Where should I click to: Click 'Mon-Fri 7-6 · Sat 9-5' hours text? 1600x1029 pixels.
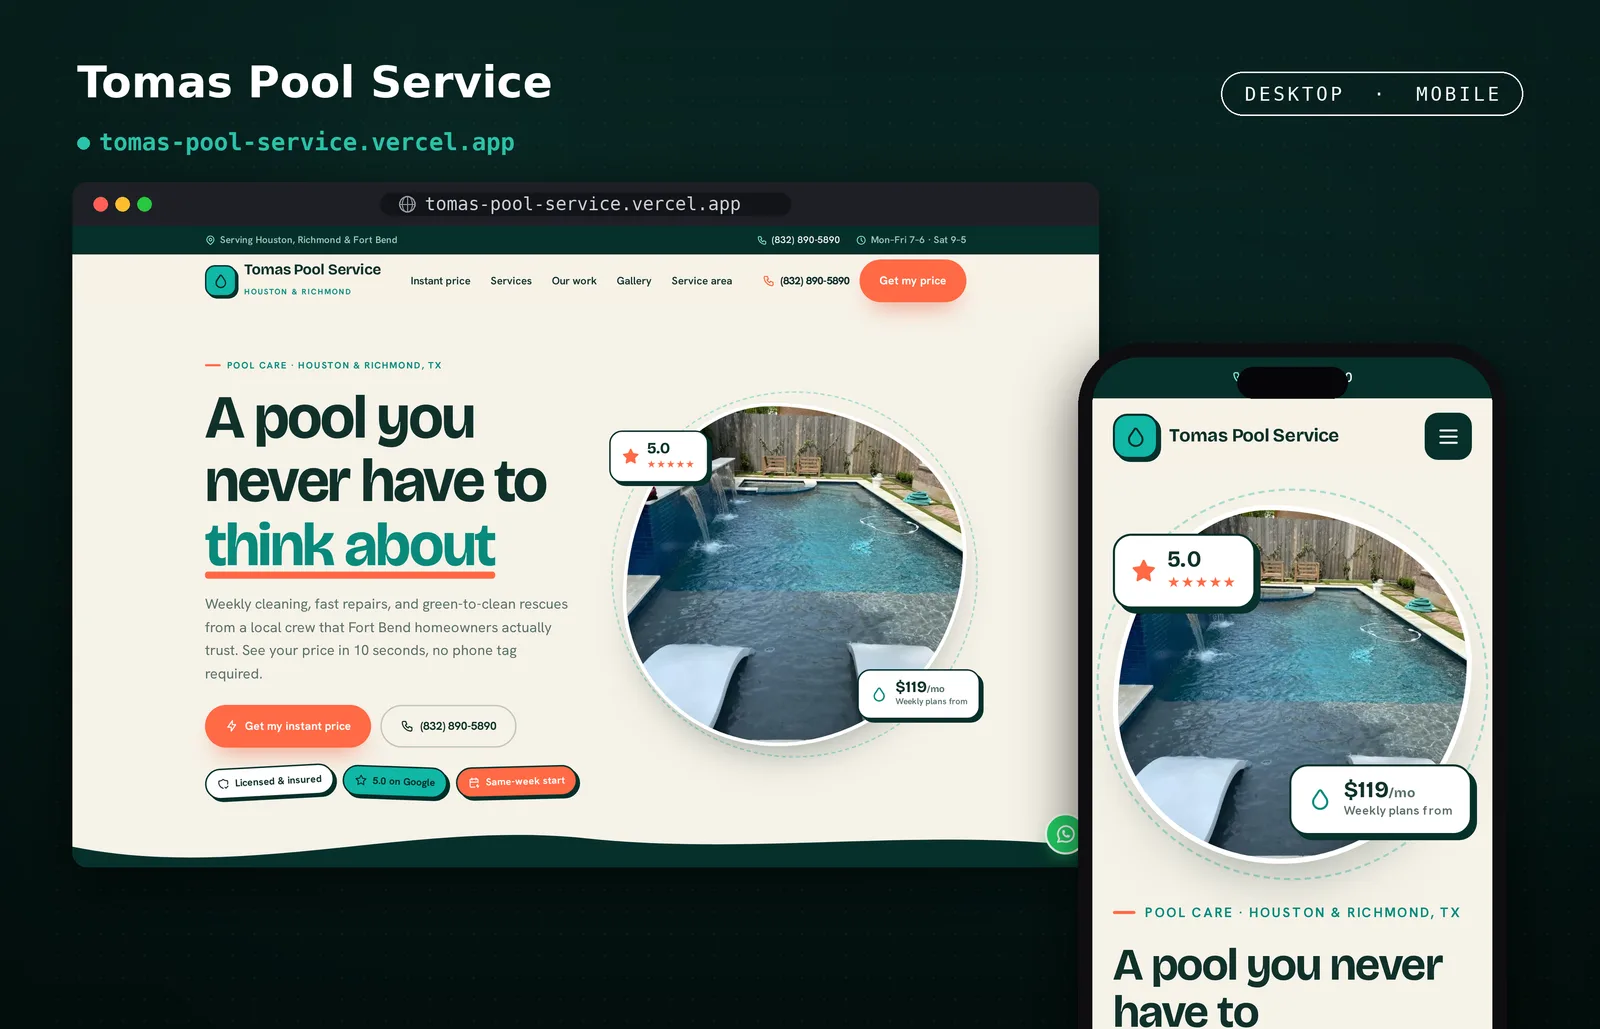tap(918, 240)
